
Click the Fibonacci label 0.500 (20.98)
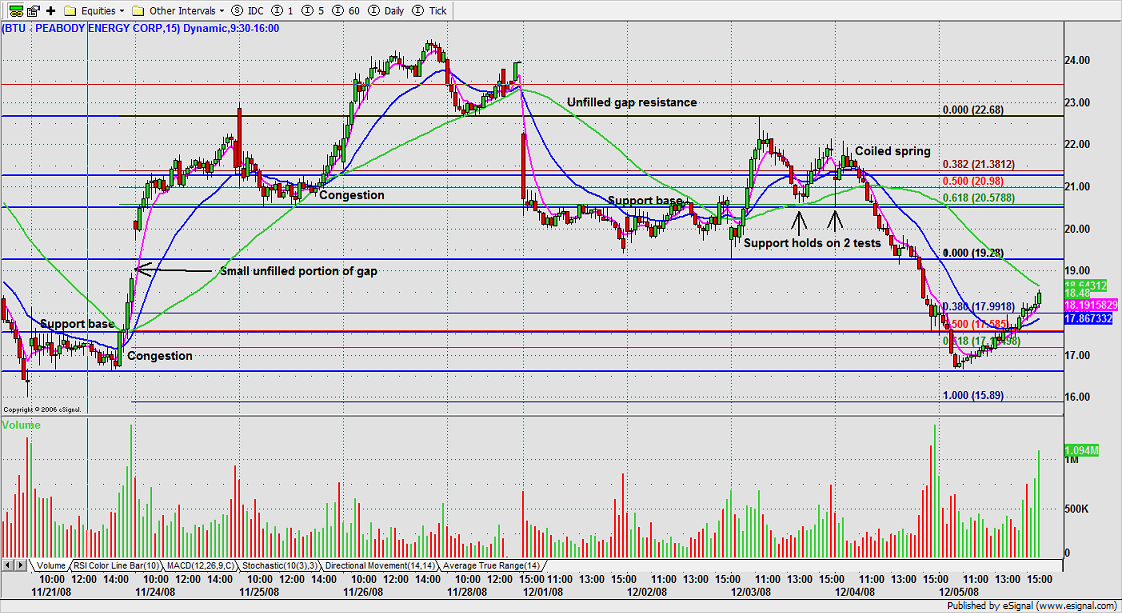[x=972, y=182]
